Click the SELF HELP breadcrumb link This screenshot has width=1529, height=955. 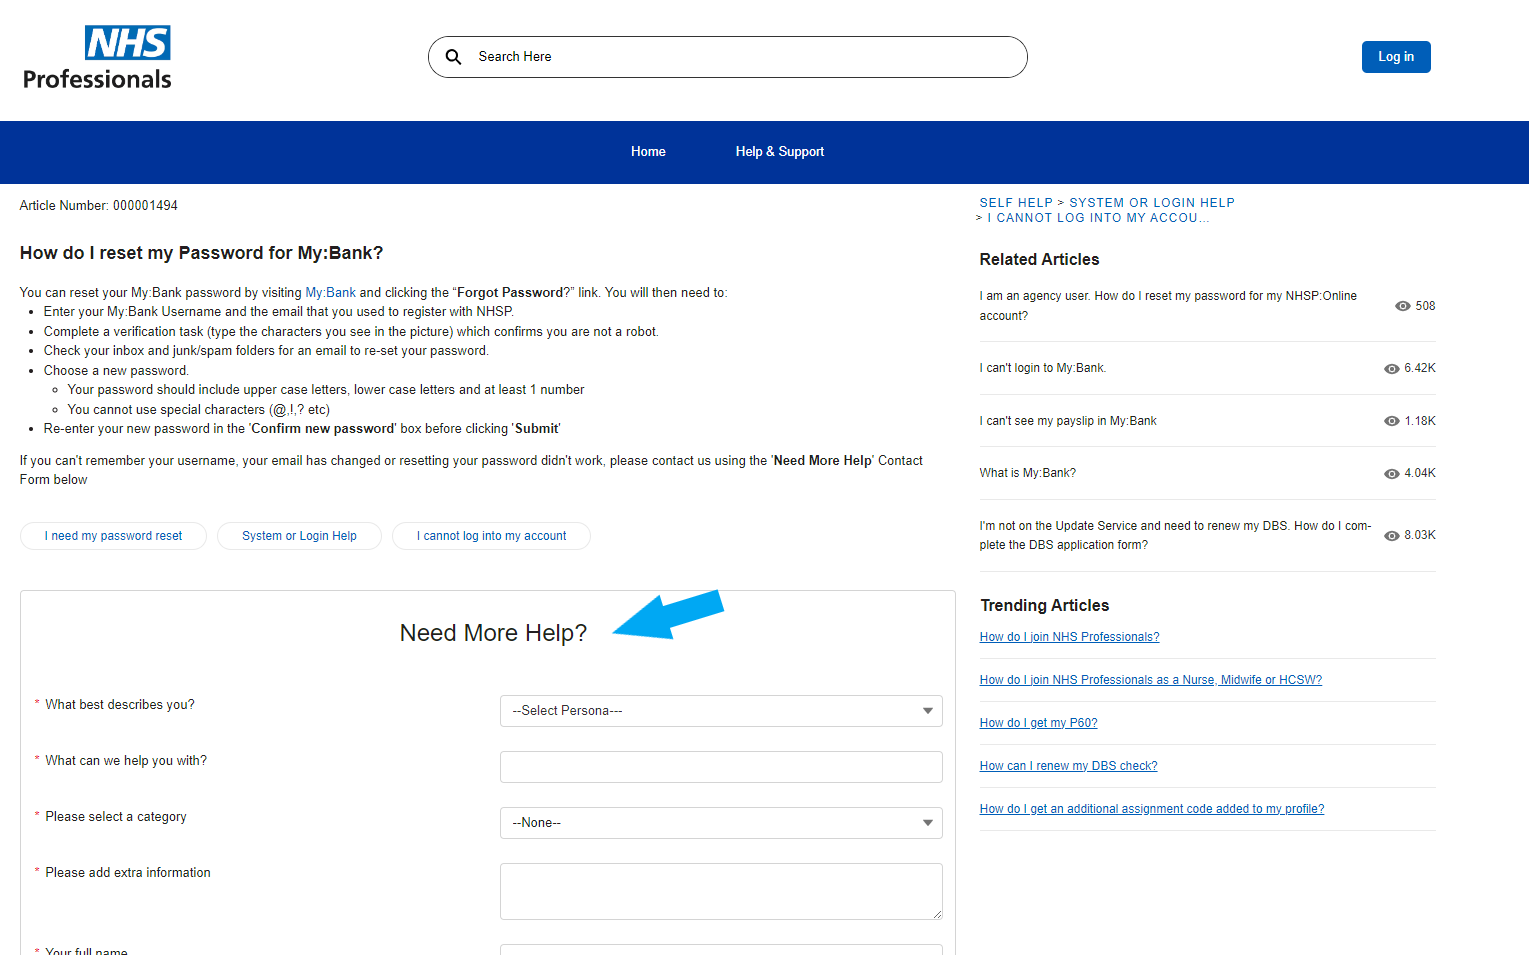tap(1016, 202)
